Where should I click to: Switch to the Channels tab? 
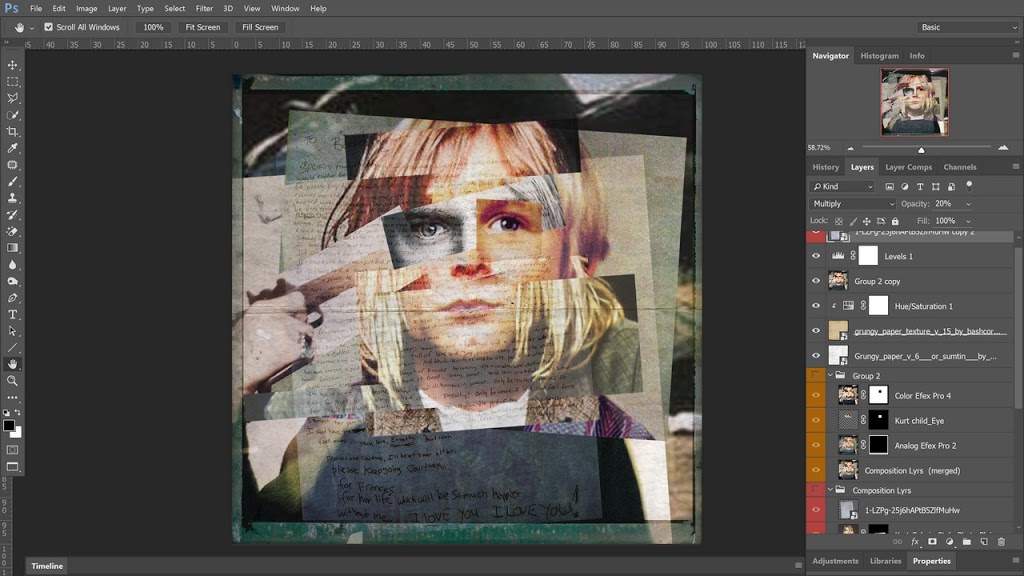coord(959,167)
